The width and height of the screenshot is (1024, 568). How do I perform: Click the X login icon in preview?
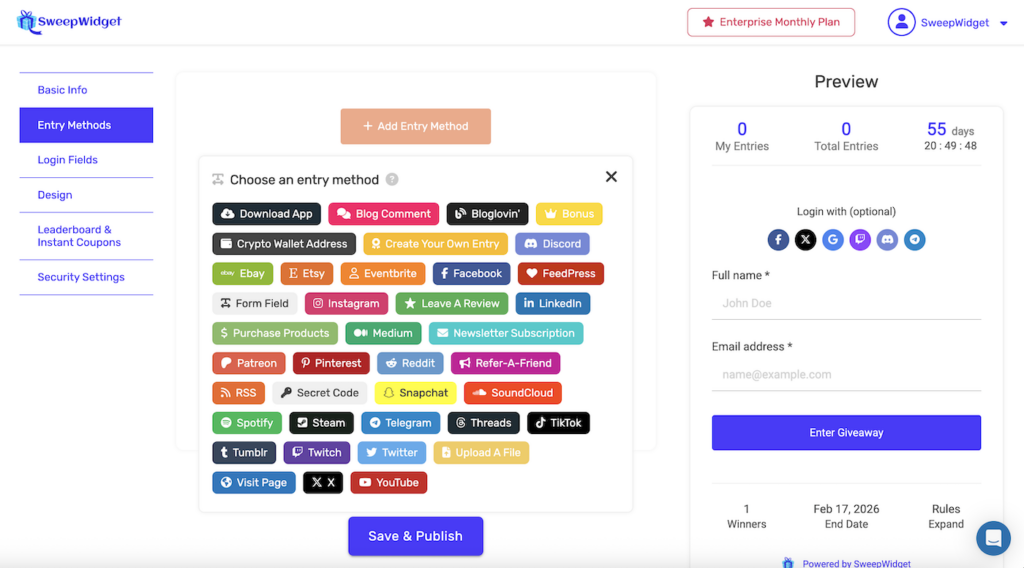point(806,240)
